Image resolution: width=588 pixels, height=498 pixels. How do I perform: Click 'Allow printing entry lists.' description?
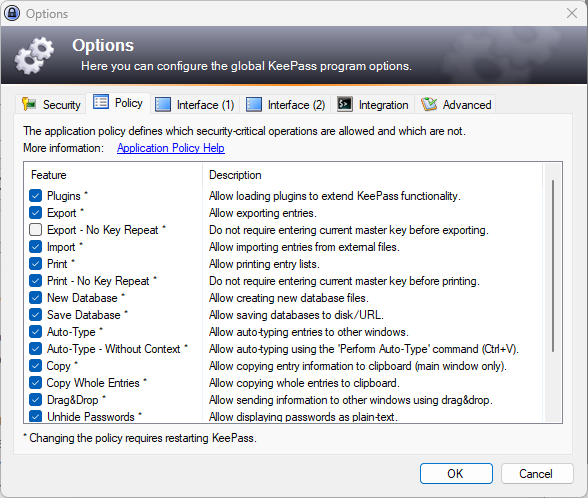(264, 264)
